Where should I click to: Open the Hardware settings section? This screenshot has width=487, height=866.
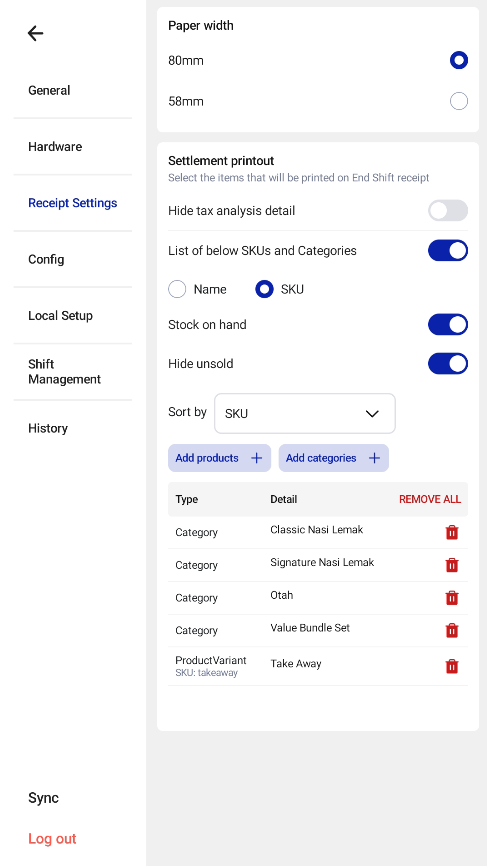[55, 147]
